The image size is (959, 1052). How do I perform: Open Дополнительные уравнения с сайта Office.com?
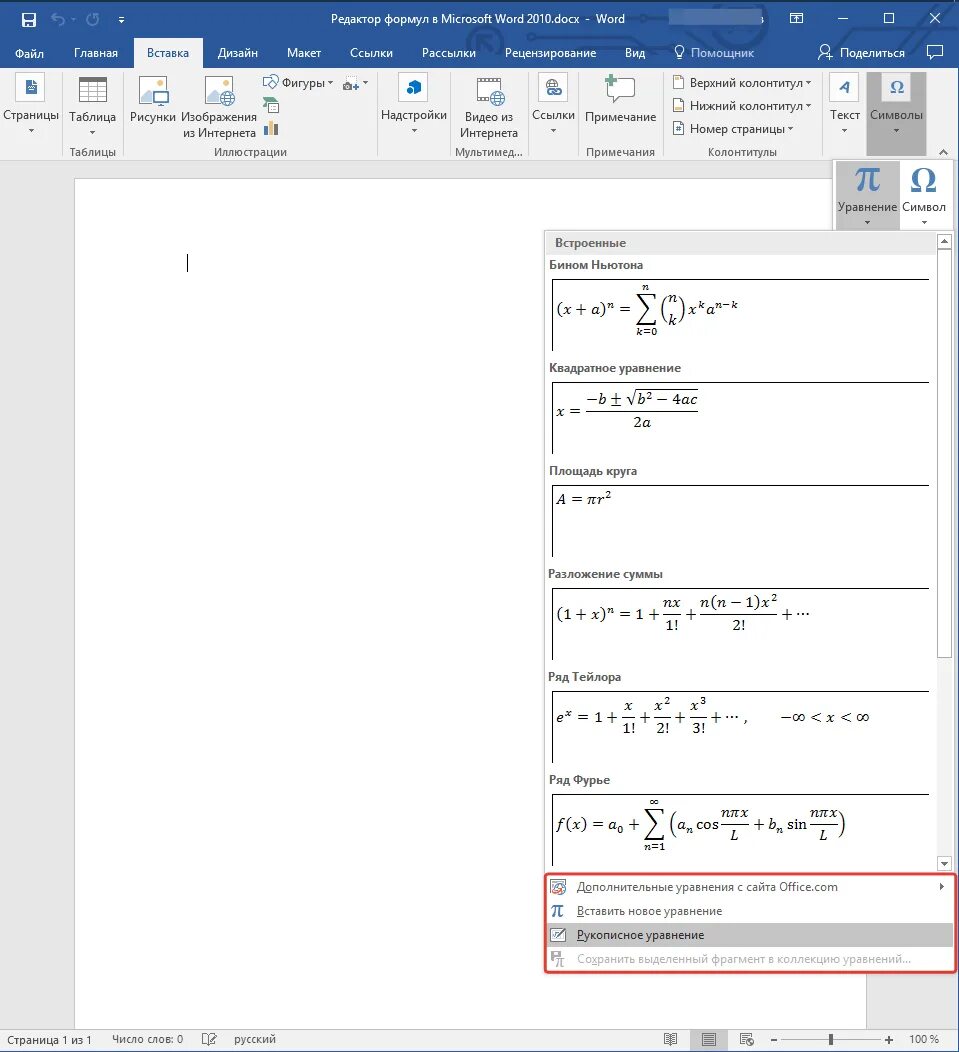pos(706,886)
